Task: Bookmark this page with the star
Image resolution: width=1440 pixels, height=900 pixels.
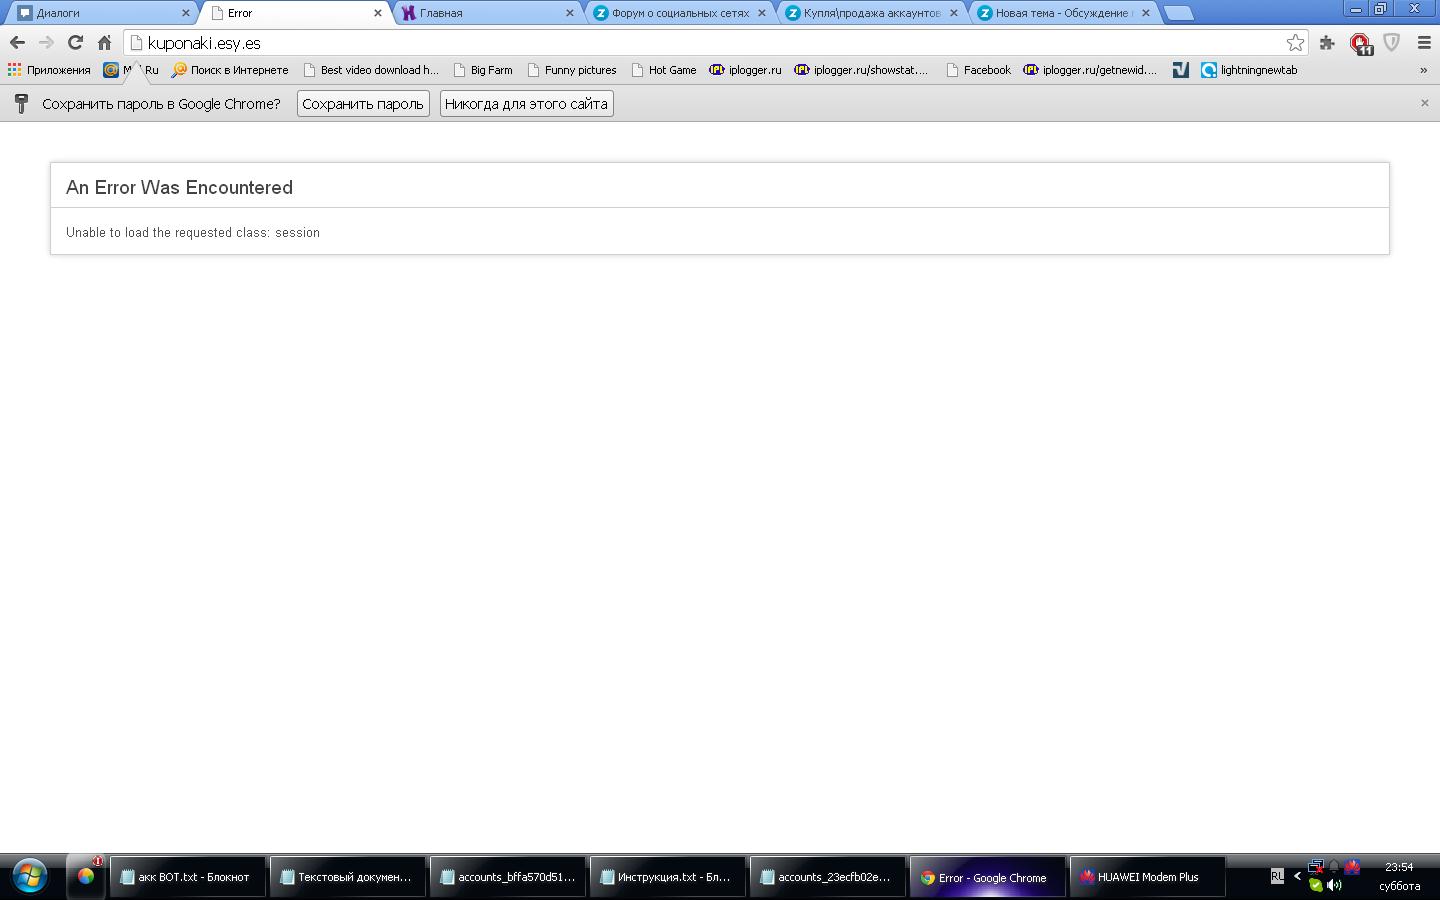Action: coord(1295,43)
